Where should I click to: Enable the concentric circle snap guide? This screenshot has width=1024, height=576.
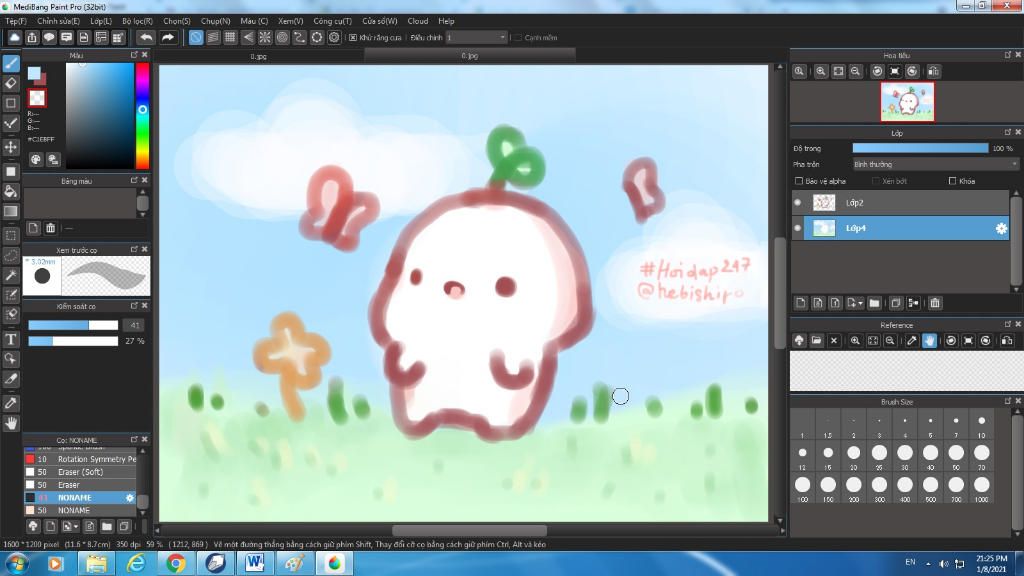[282, 37]
